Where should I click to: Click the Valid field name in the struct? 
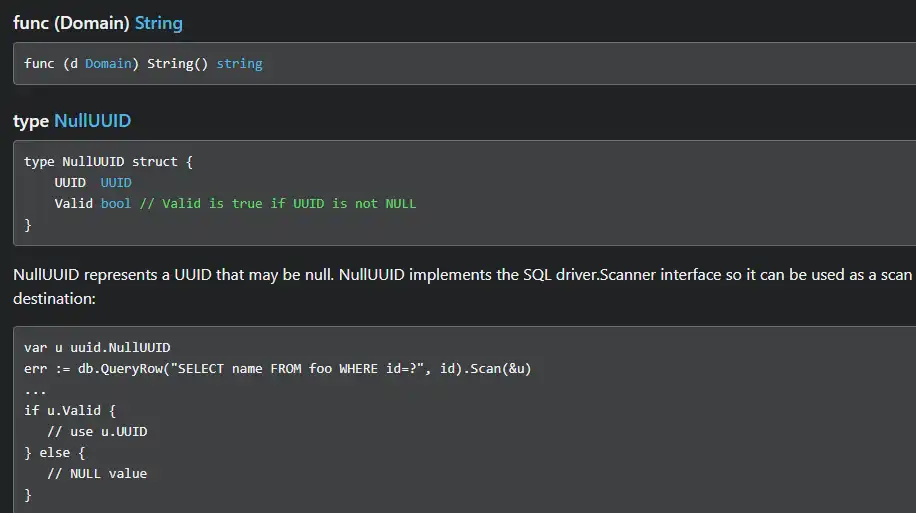[74, 203]
